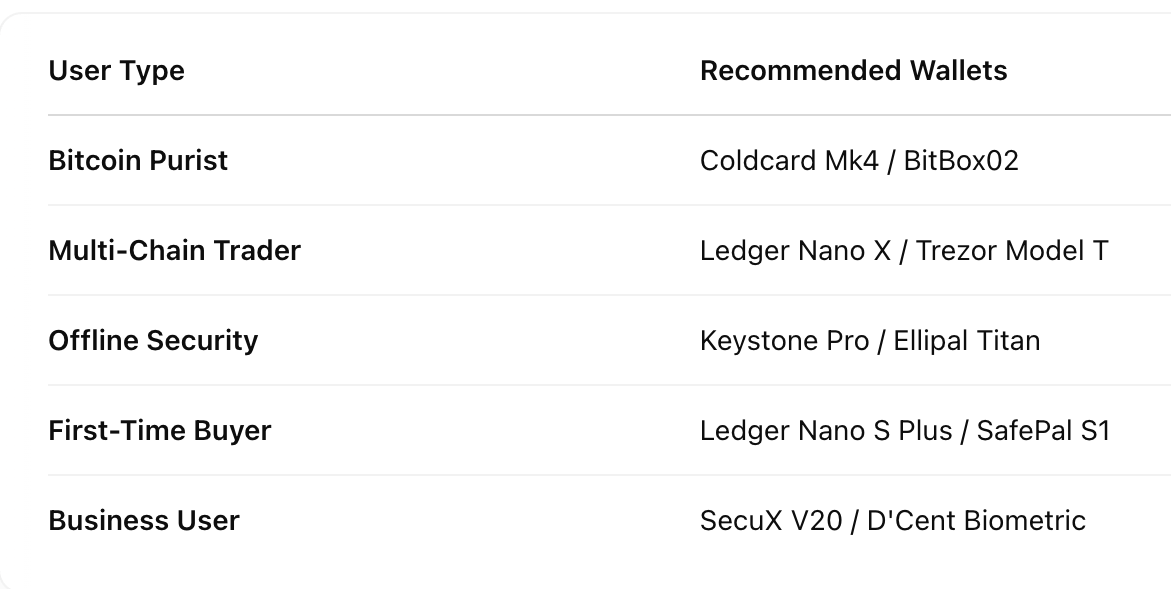Click the Ledger Nano X wallet name
Screen dimensions: 1171x589
795,251
